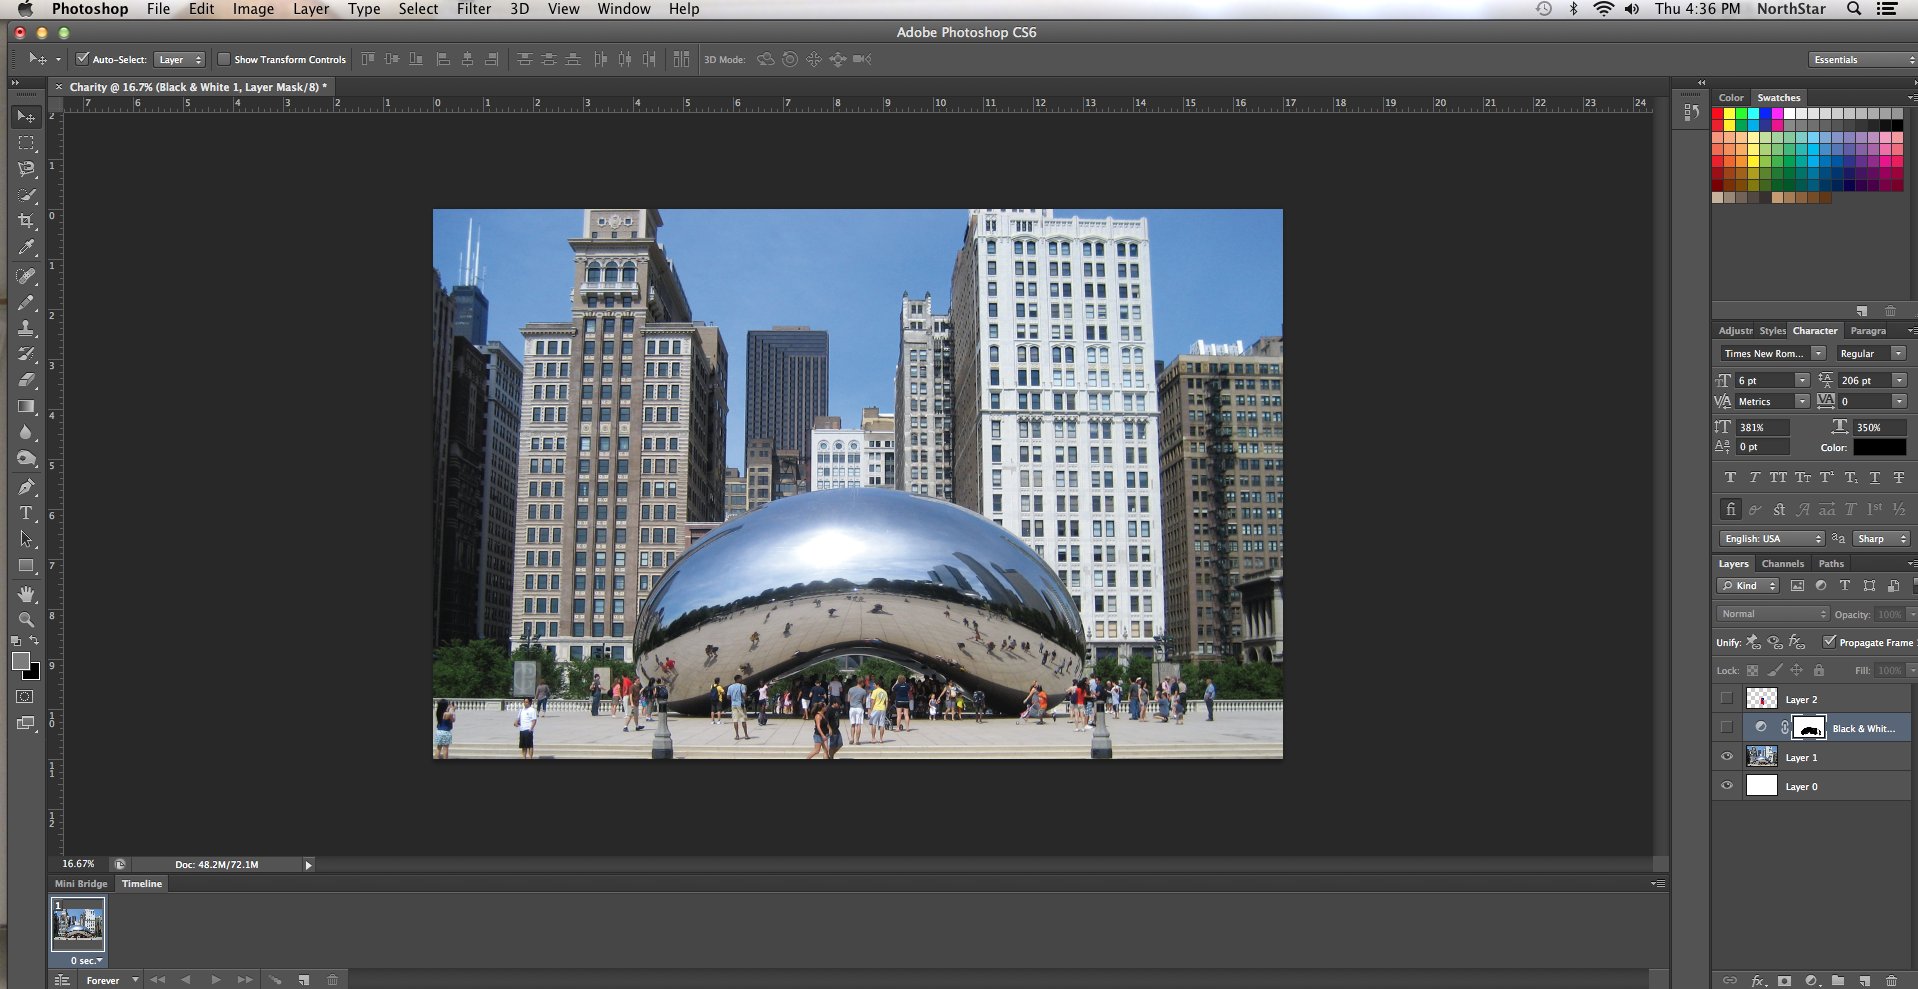The height and width of the screenshot is (989, 1918).
Task: Click foreground color swatch in toolbox
Action: coord(21,661)
